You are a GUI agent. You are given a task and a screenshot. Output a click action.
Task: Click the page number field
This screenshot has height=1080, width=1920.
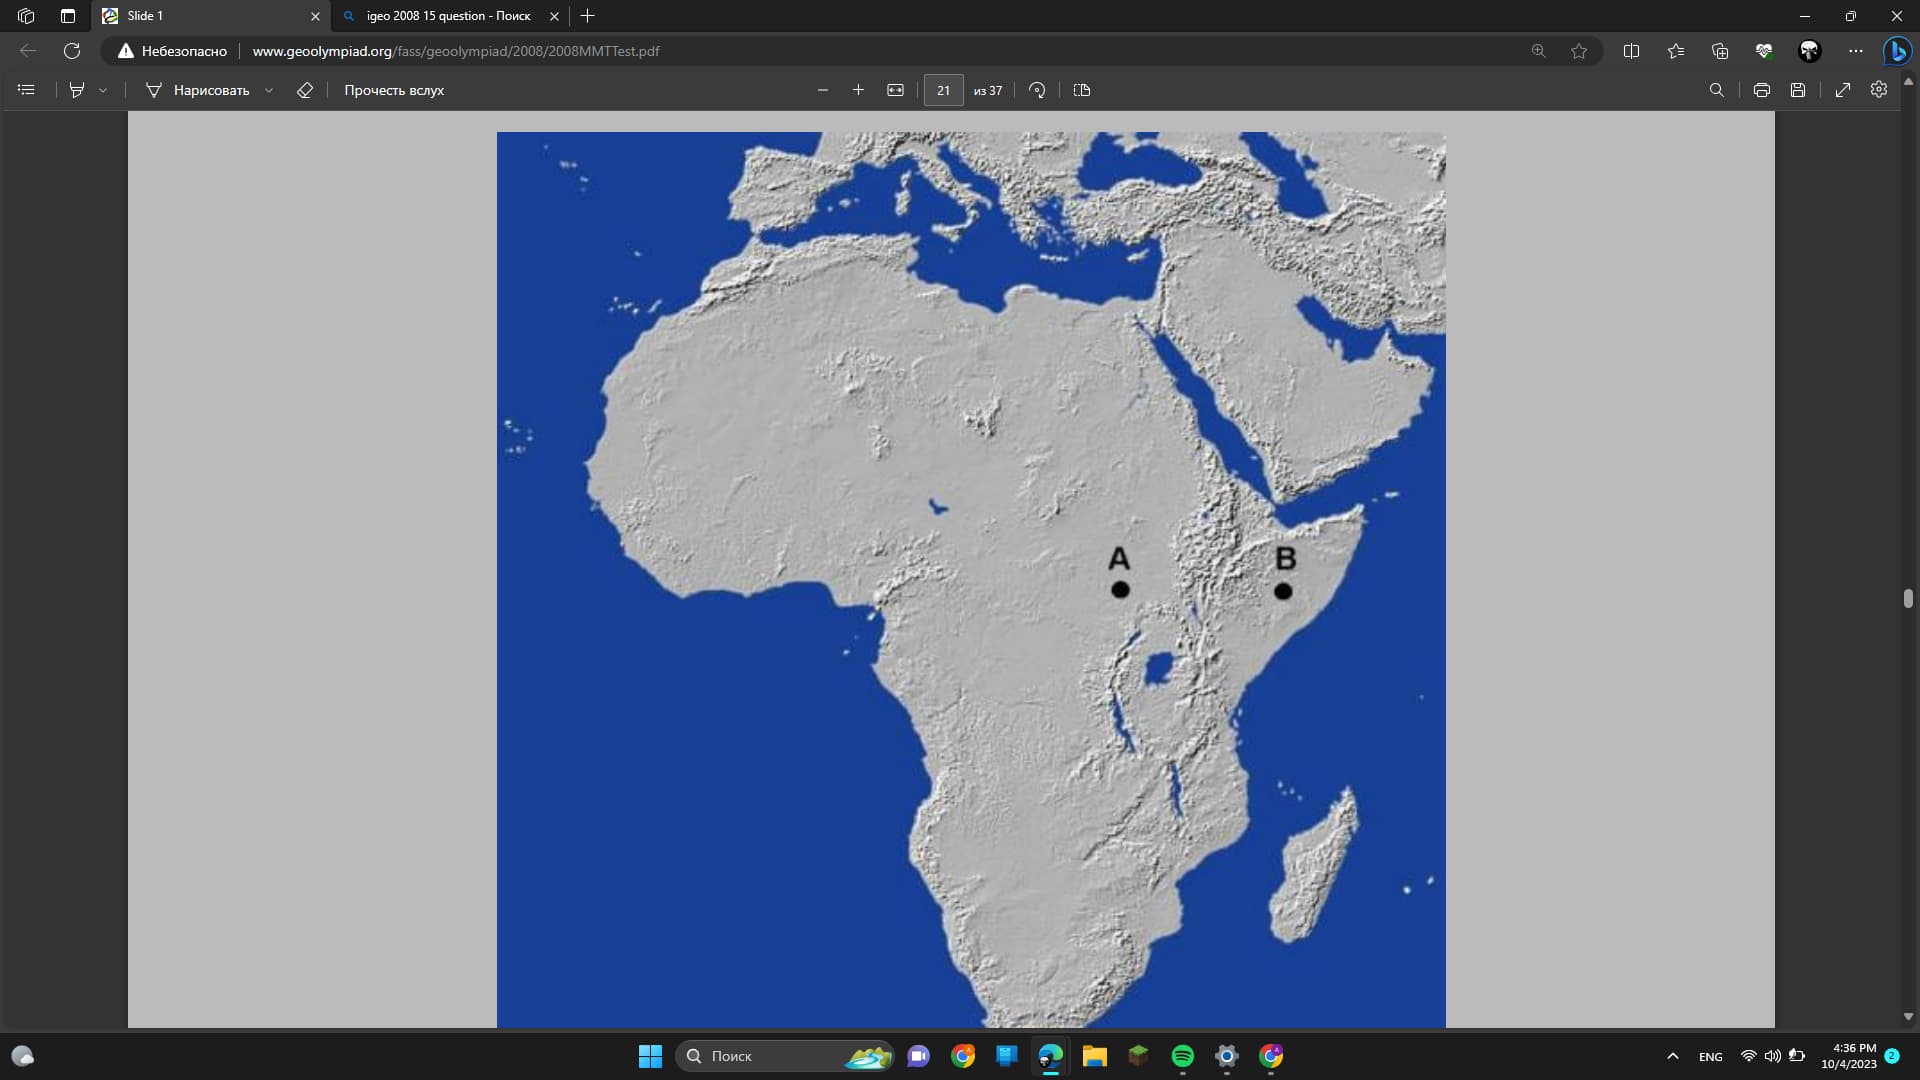tap(943, 90)
